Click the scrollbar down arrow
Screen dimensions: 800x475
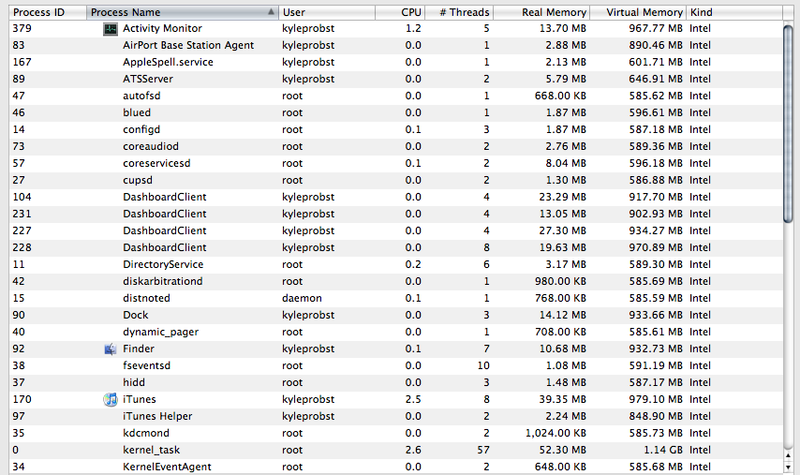pyautogui.click(x=788, y=467)
